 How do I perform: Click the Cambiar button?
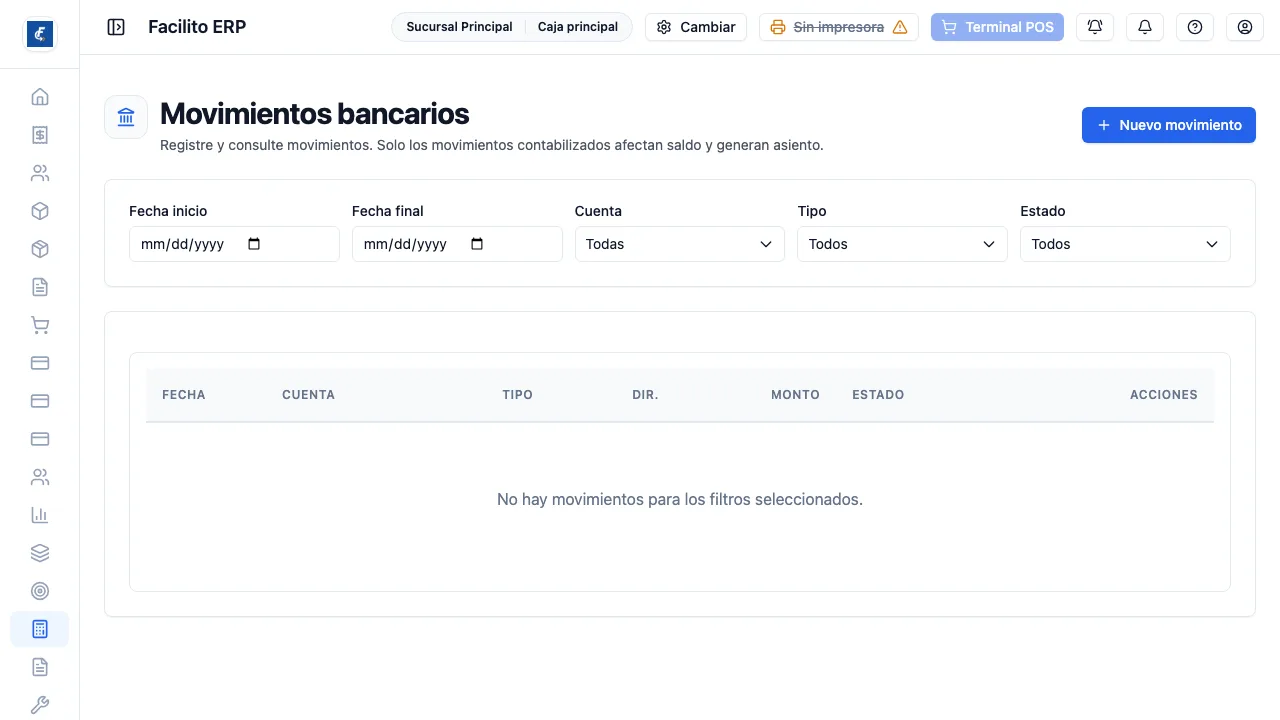696,27
